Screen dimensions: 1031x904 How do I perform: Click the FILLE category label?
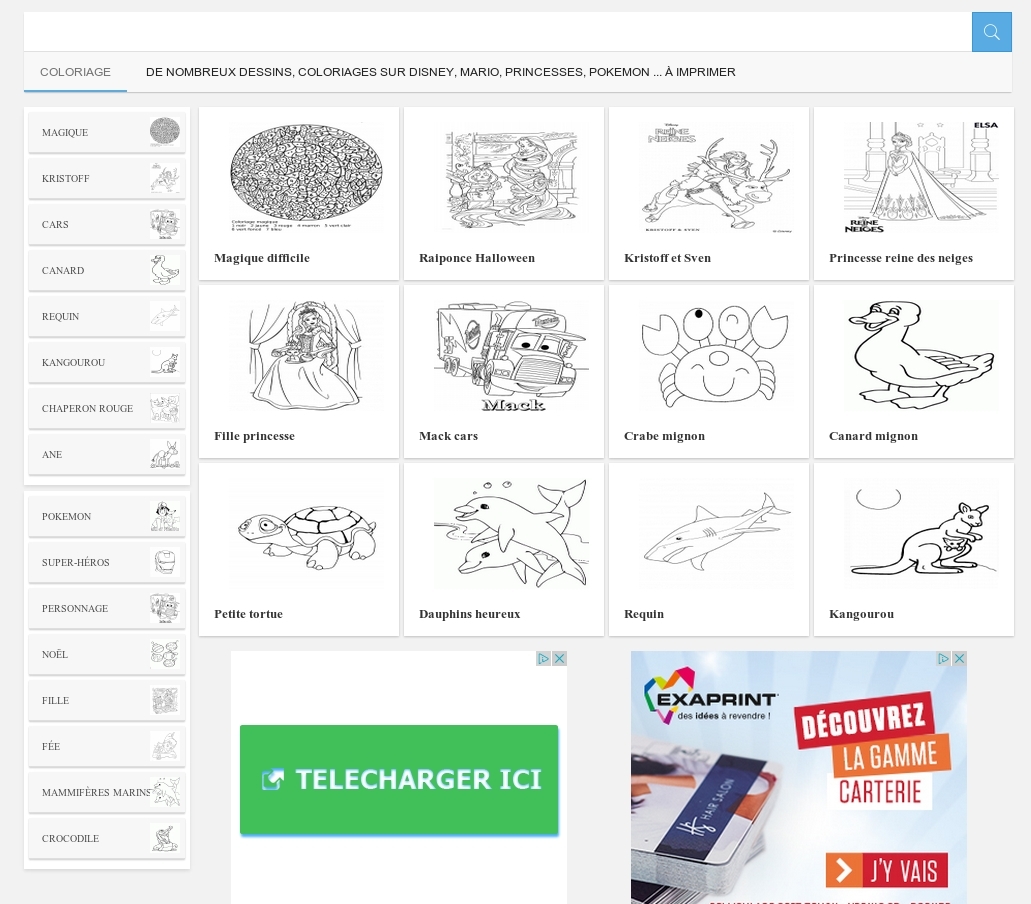(x=55, y=701)
